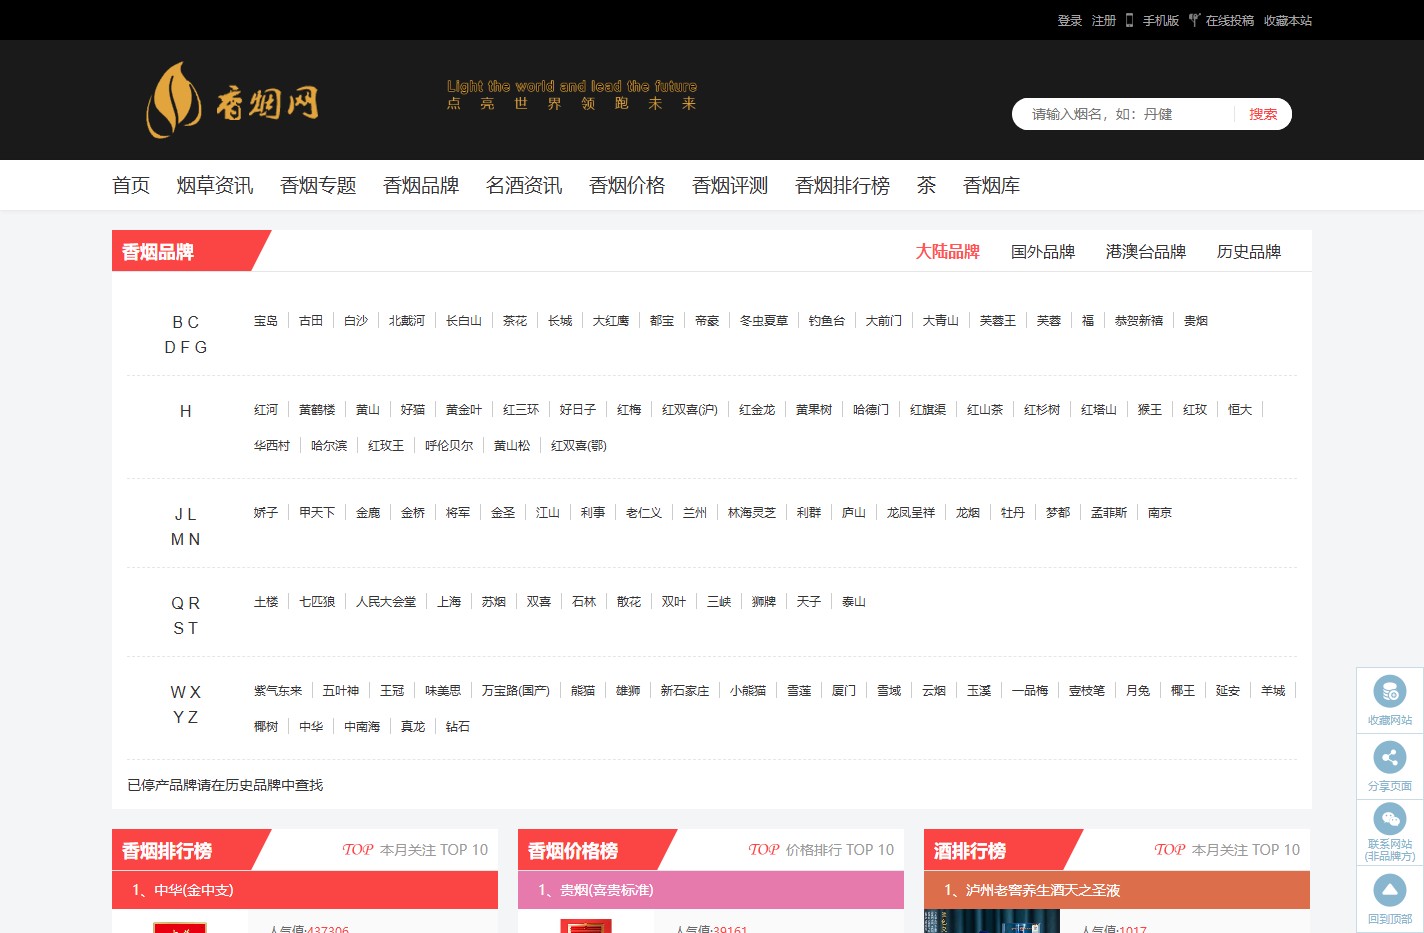The height and width of the screenshot is (933, 1424).
Task: Open the 呼伦贝尔 brand link
Action: [x=449, y=446]
